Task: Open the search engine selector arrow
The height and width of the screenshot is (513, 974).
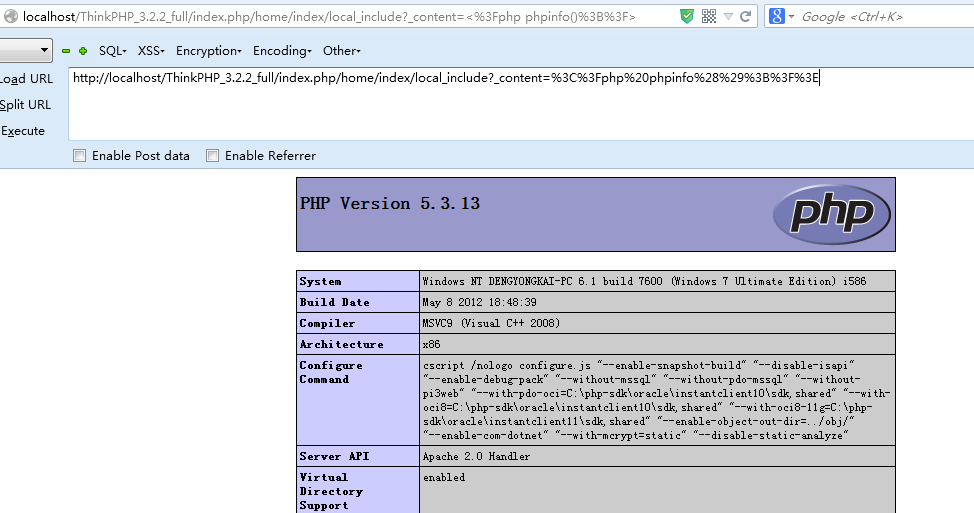Action: point(791,17)
